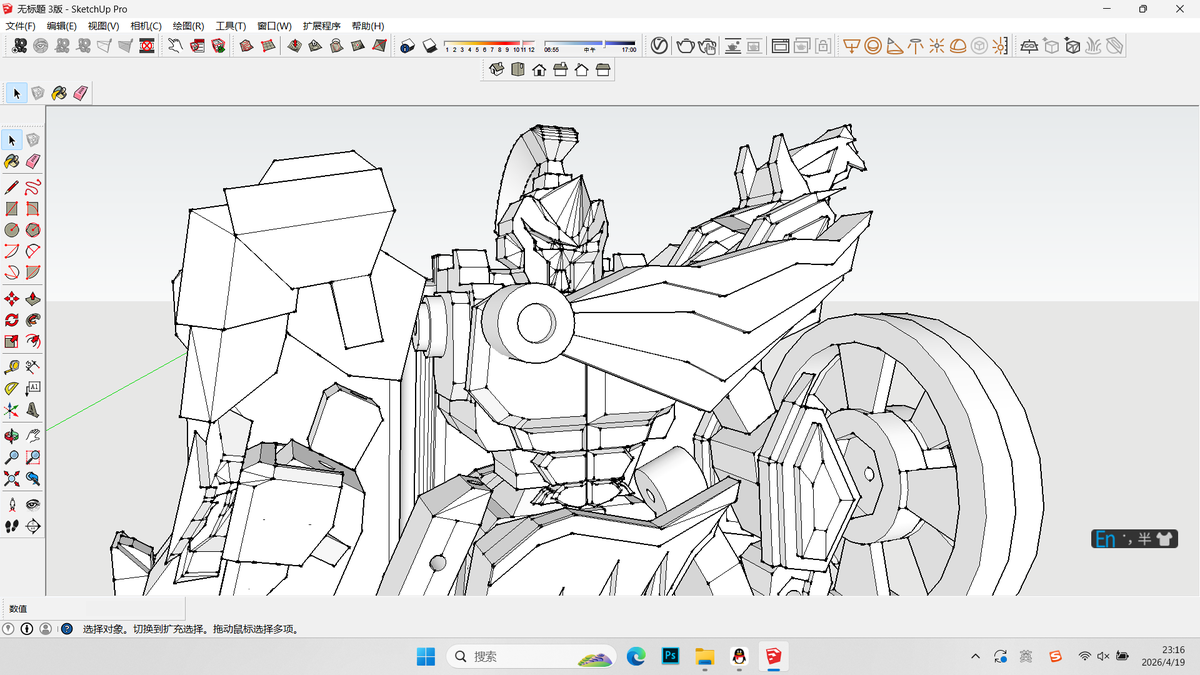This screenshot has height=675, width=1200.
Task: Click the 数值 measurements label
Action: tap(19, 608)
